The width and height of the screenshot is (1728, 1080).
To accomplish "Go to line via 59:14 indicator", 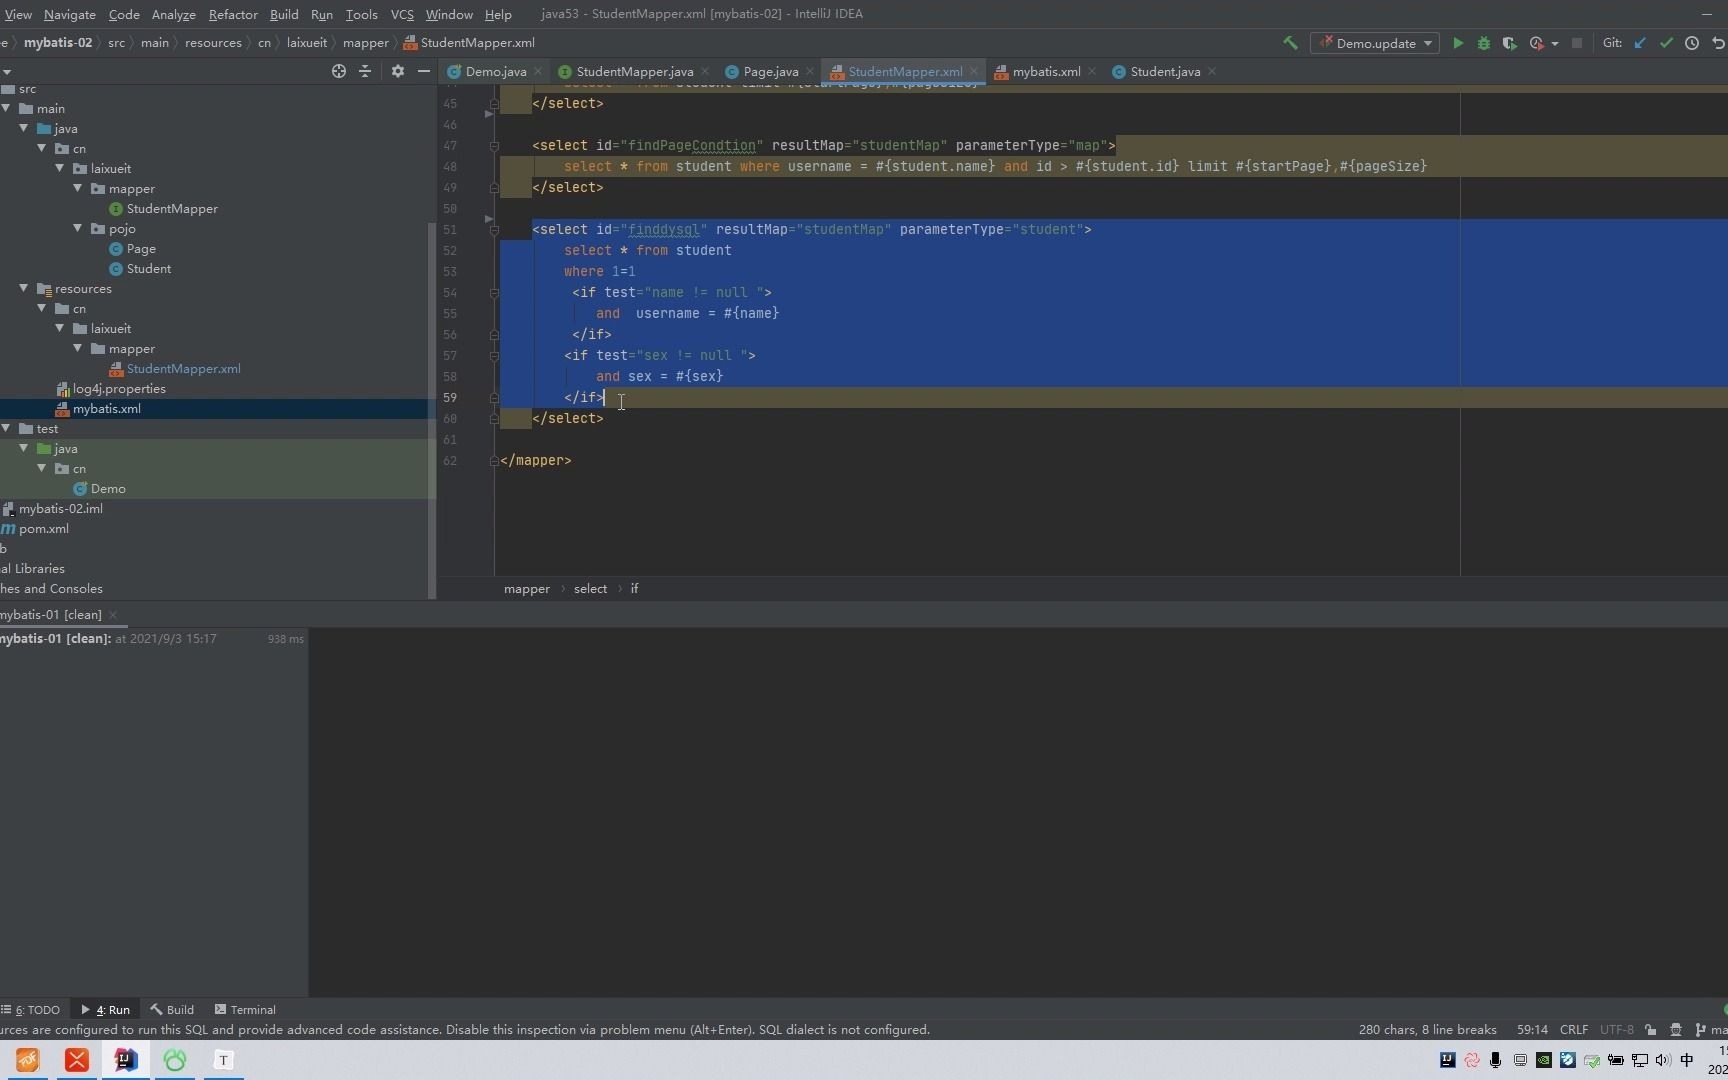I will click(1532, 1029).
